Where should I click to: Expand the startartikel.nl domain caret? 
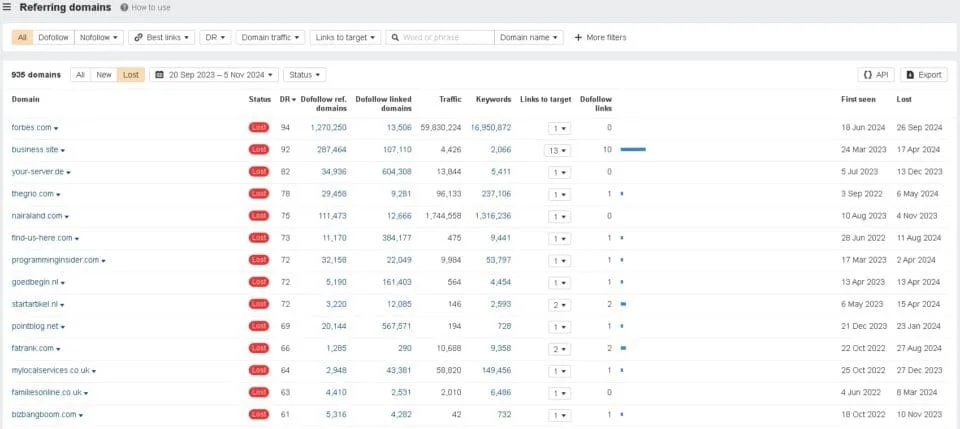pyautogui.click(x=62, y=305)
